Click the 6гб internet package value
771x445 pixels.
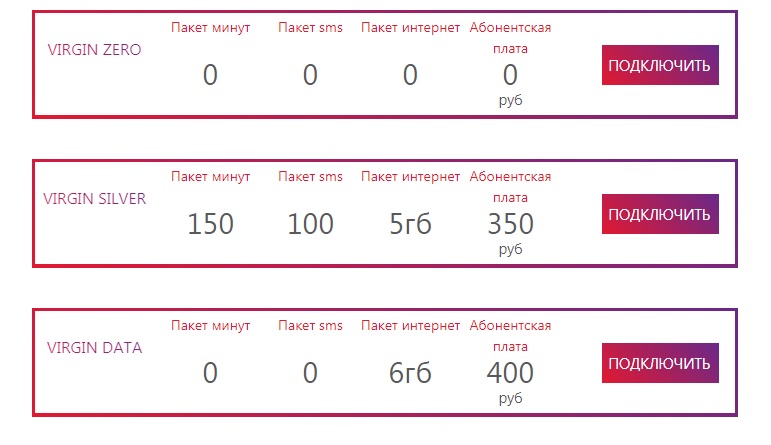(410, 373)
